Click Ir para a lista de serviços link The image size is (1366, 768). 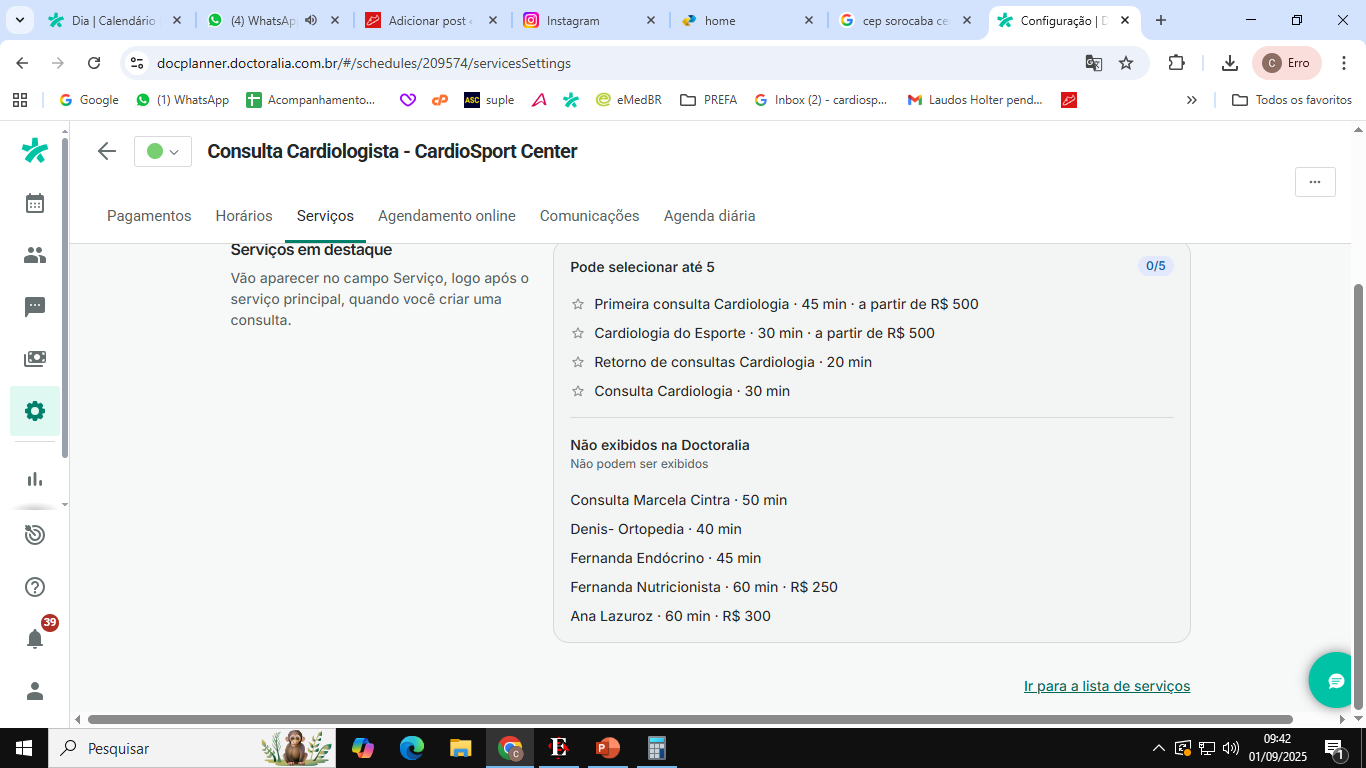(x=1106, y=686)
